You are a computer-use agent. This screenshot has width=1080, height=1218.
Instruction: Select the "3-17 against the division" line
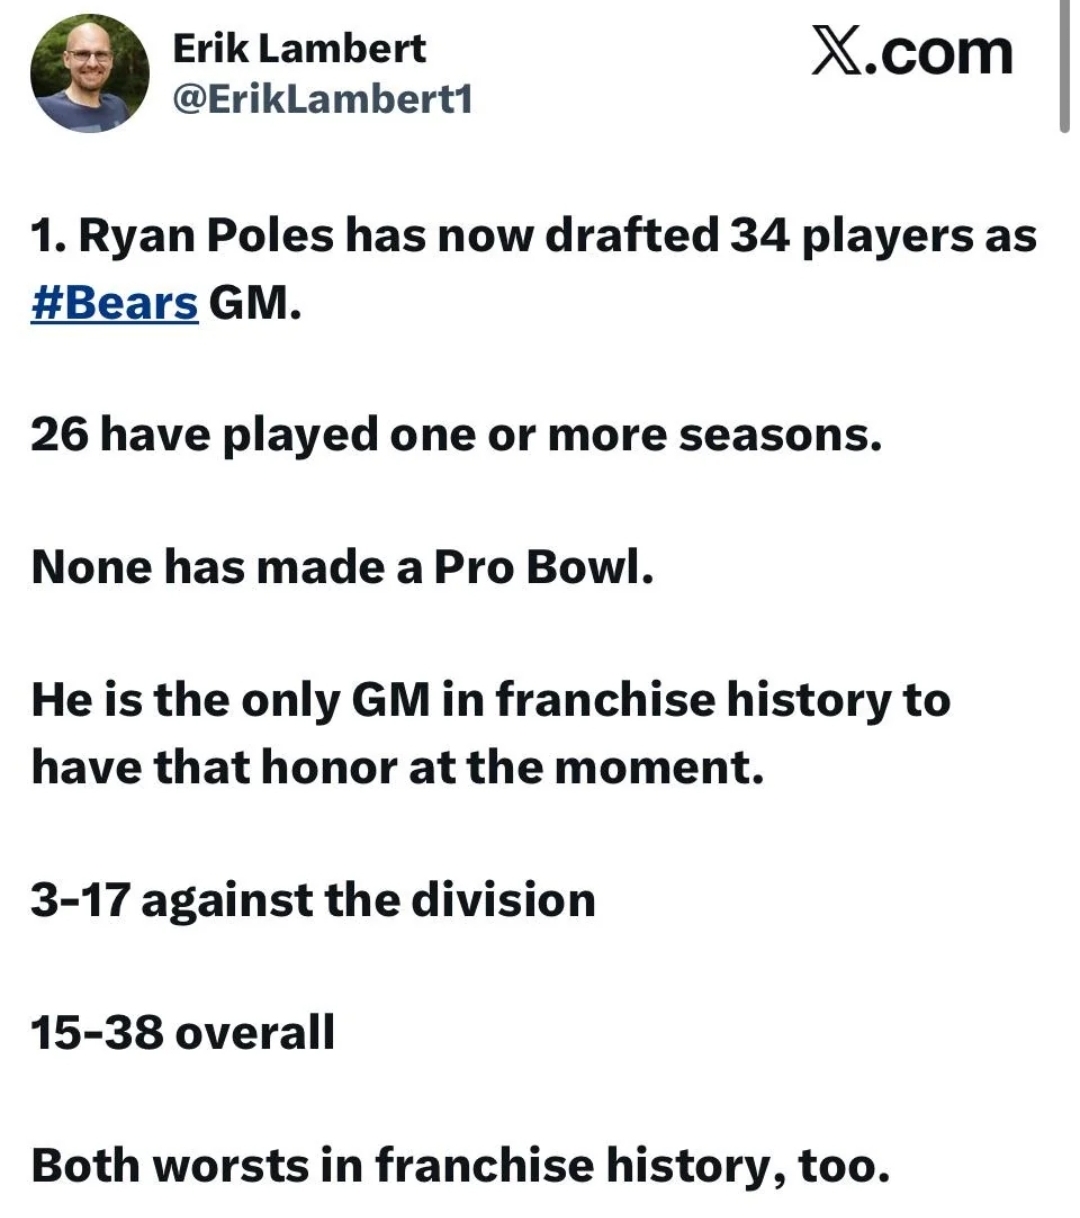click(313, 900)
